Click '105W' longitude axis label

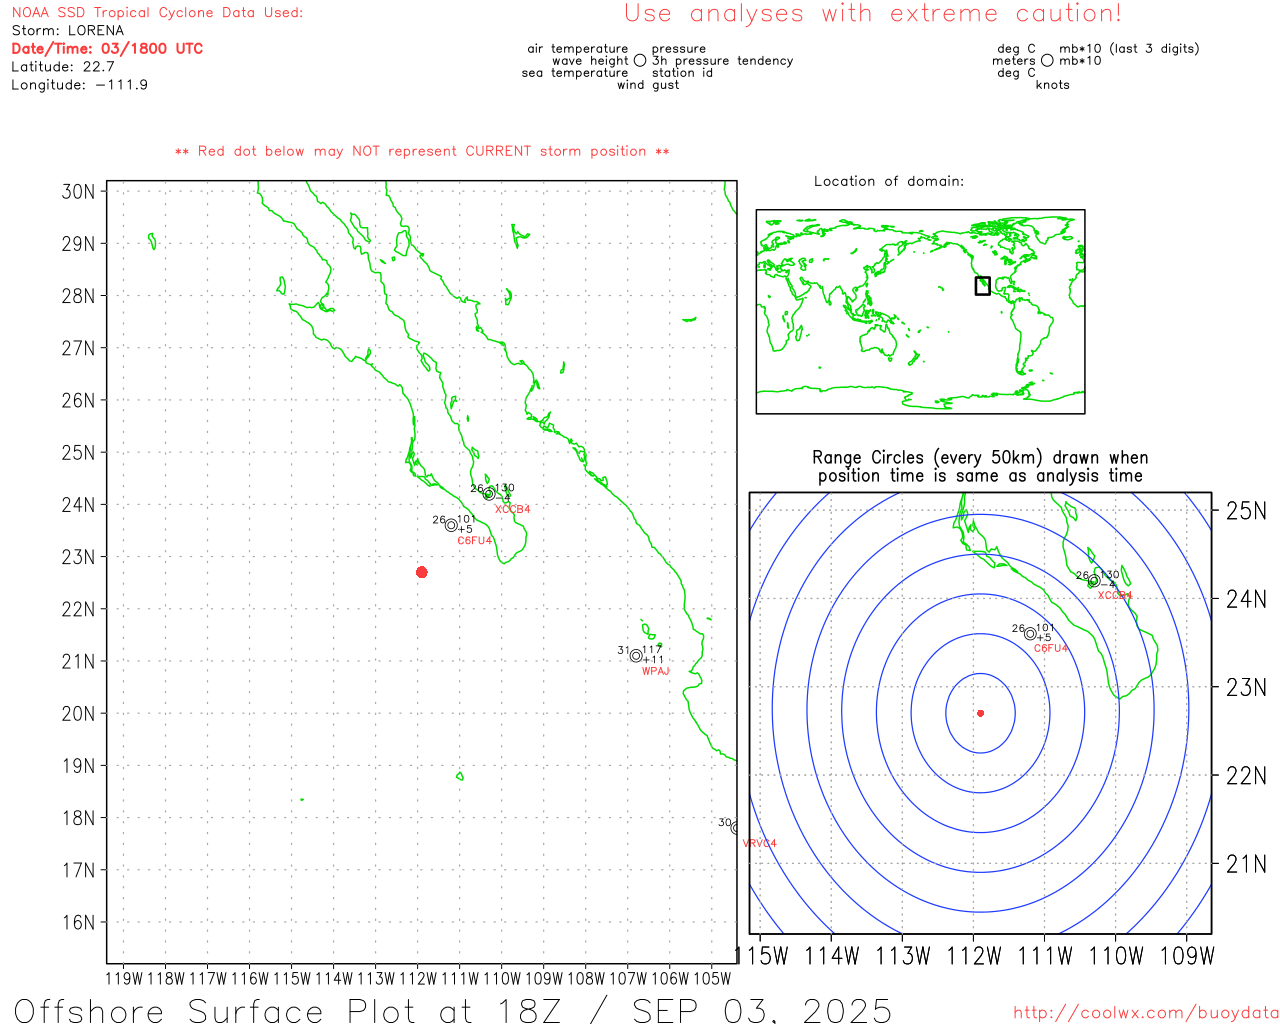tap(712, 979)
